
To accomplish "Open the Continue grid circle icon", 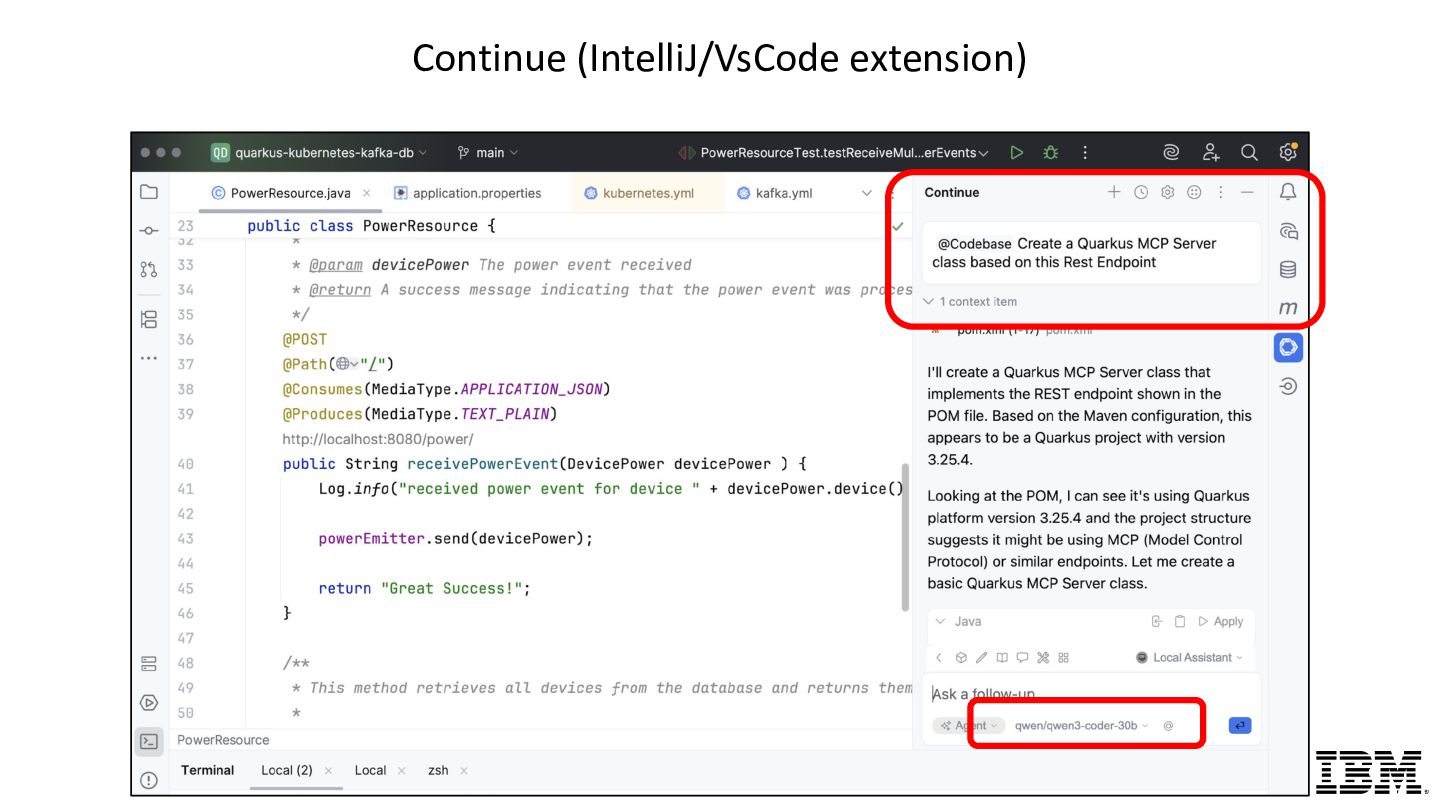I will (1194, 192).
